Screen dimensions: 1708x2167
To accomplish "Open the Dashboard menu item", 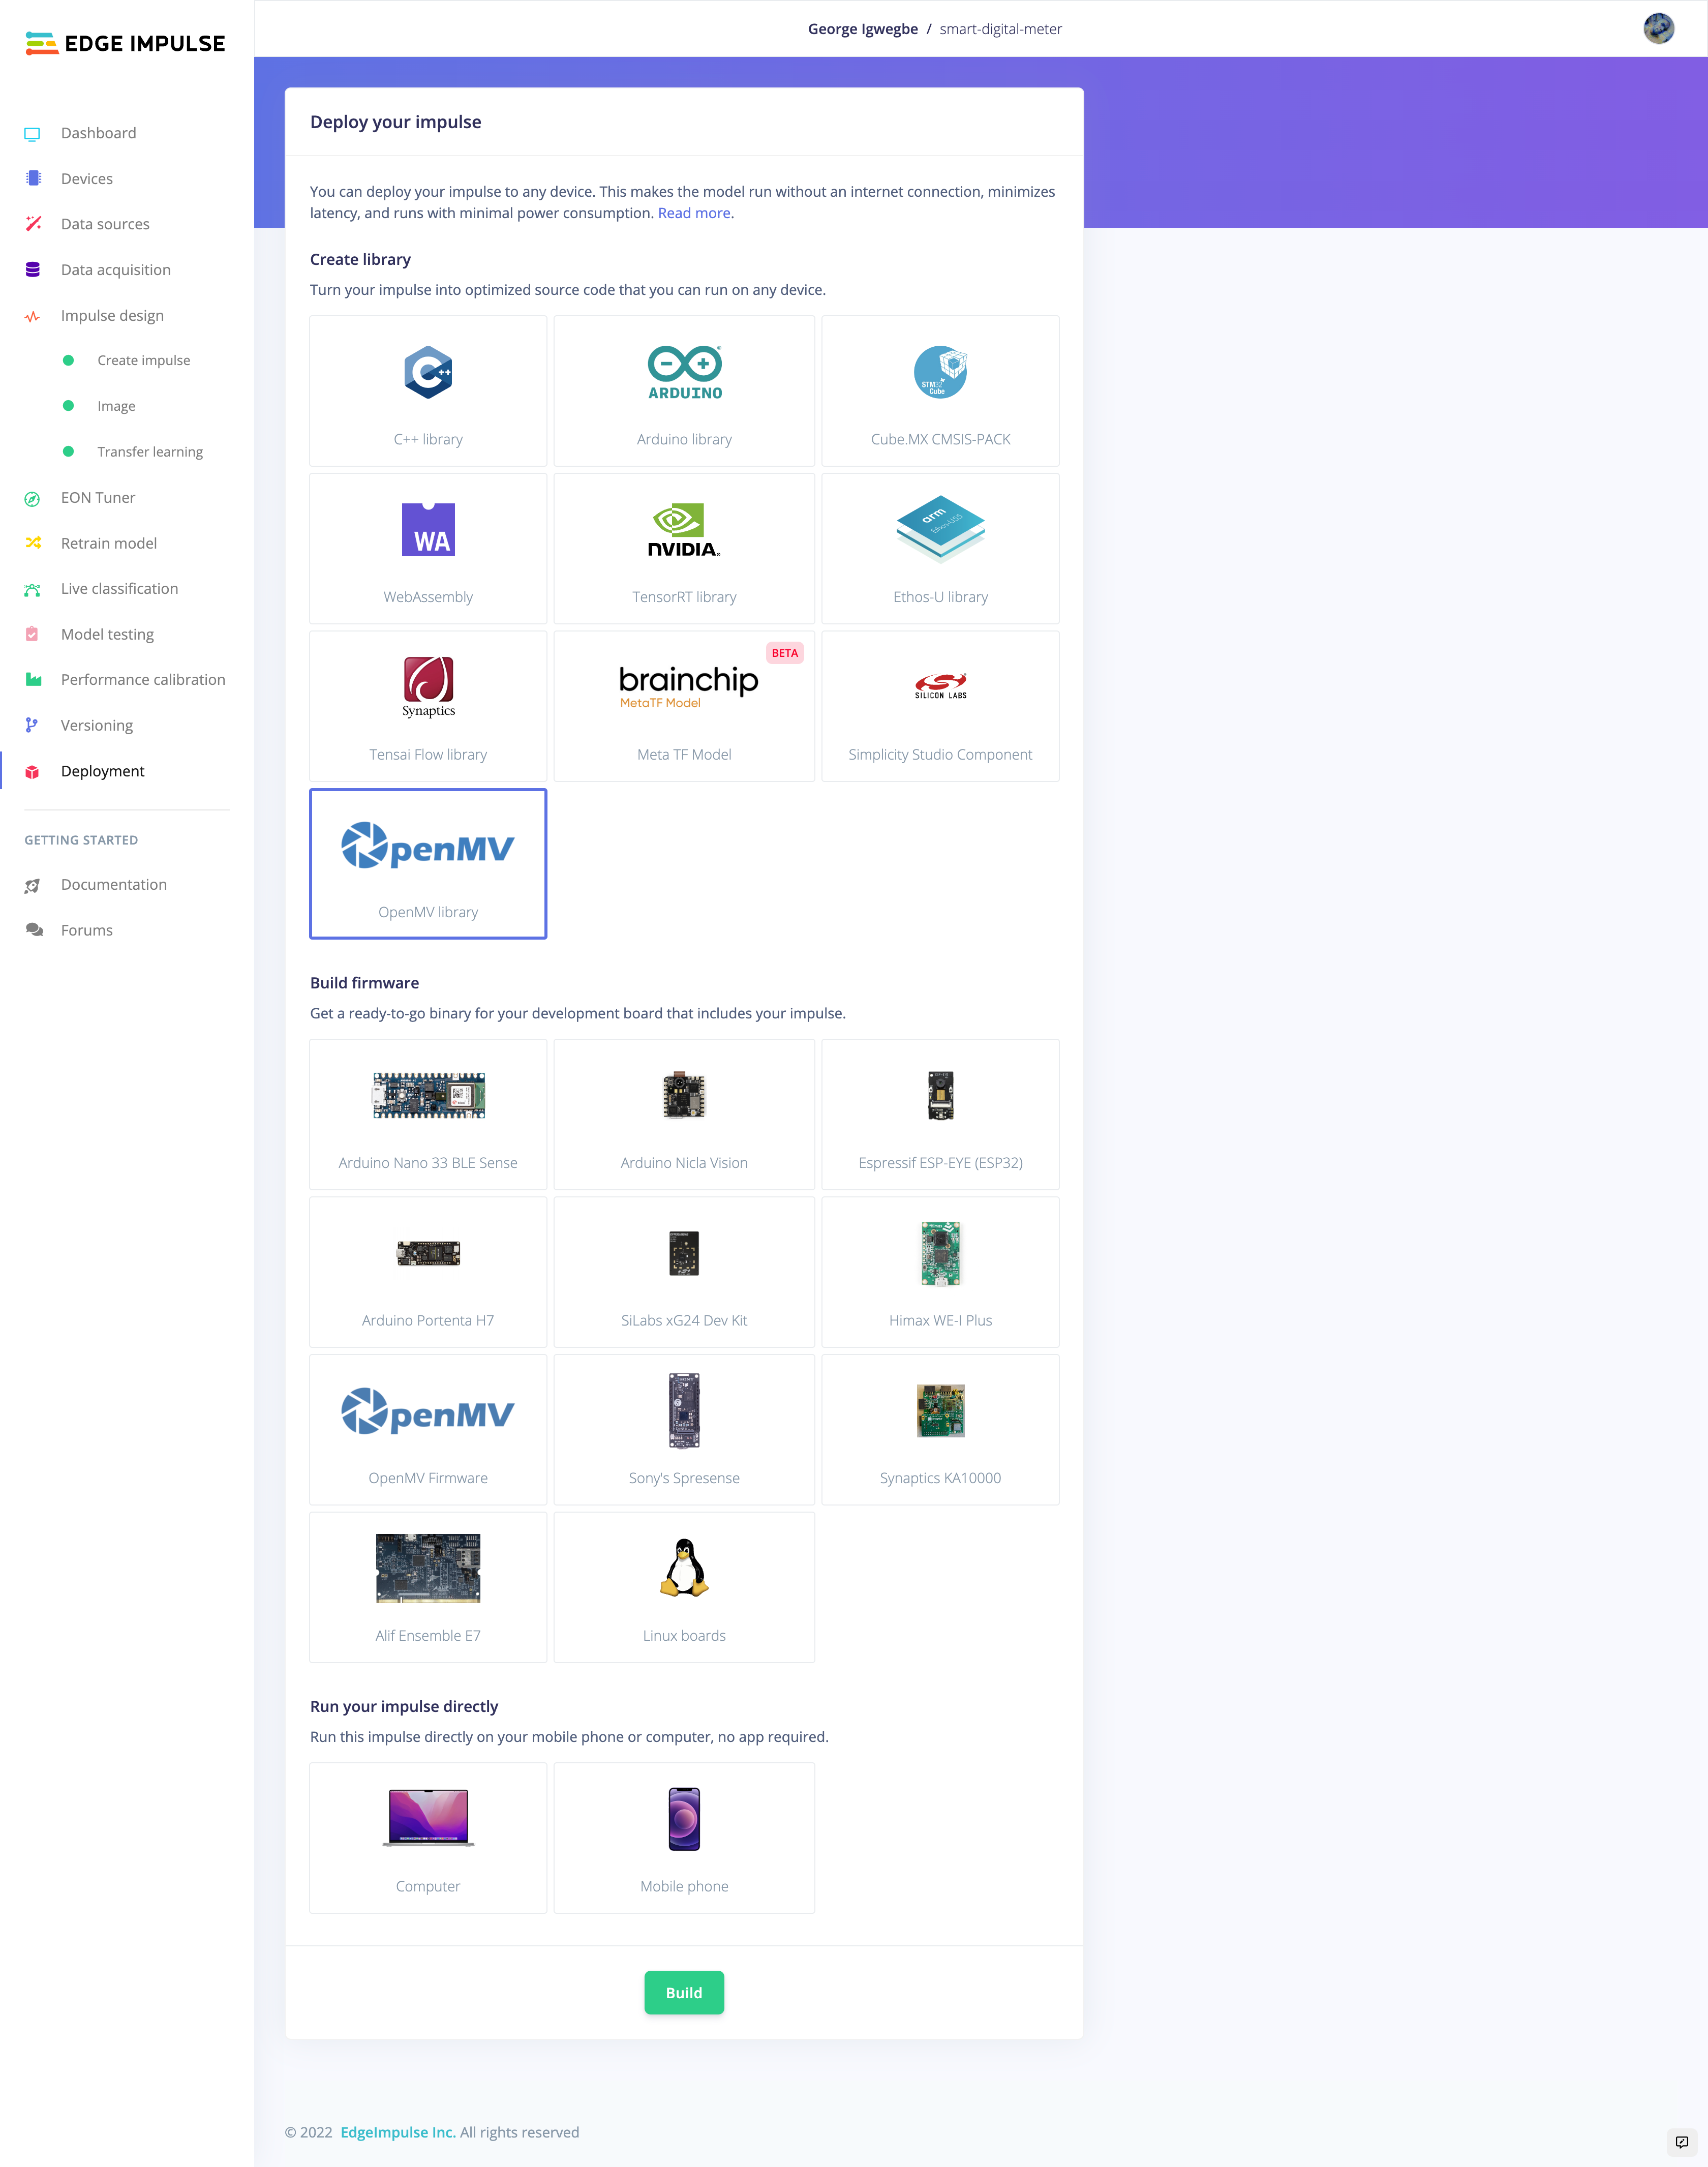I will (98, 133).
